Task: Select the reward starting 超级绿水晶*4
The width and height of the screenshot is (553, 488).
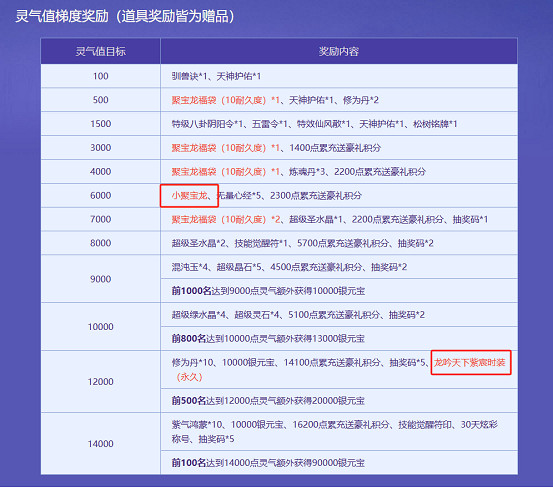Action: 298,315
